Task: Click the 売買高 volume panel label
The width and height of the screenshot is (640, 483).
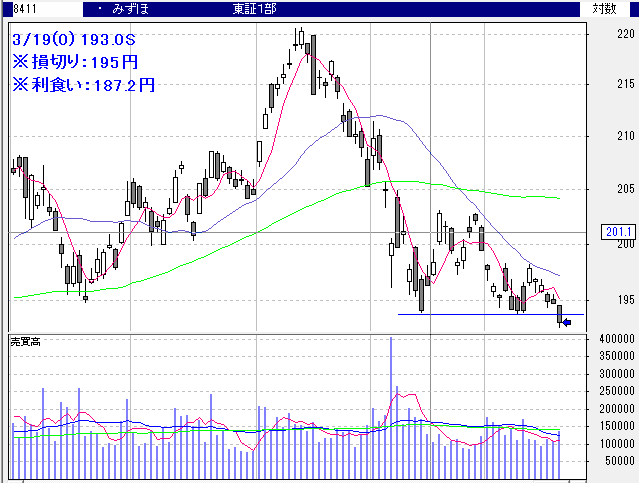Action: tap(25, 342)
